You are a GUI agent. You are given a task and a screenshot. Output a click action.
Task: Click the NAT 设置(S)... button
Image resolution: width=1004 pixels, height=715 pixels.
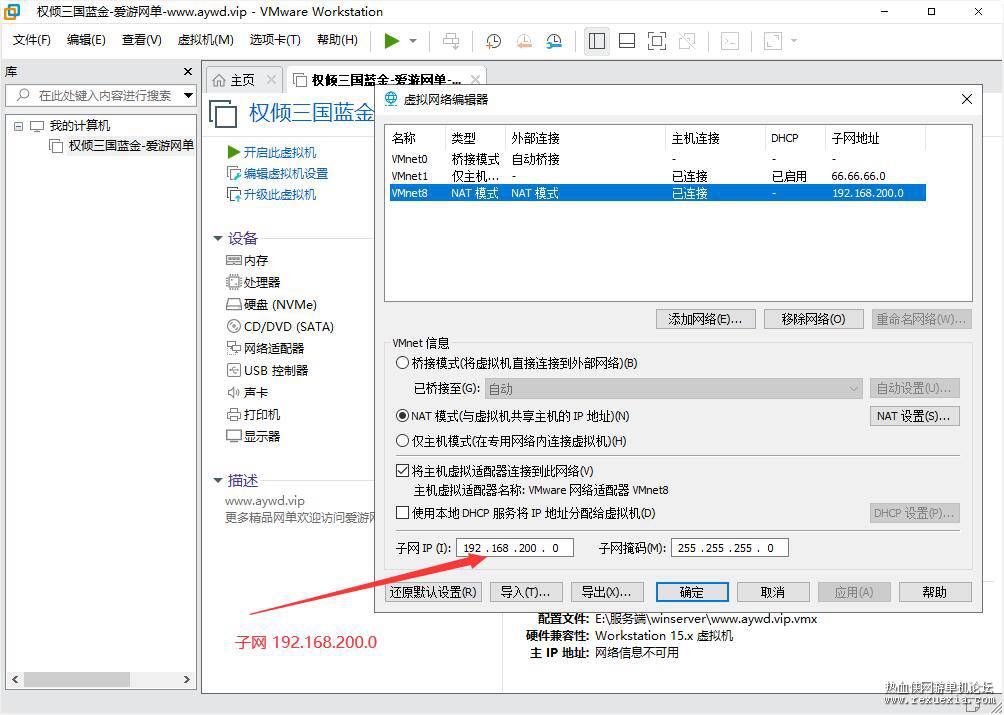click(914, 416)
